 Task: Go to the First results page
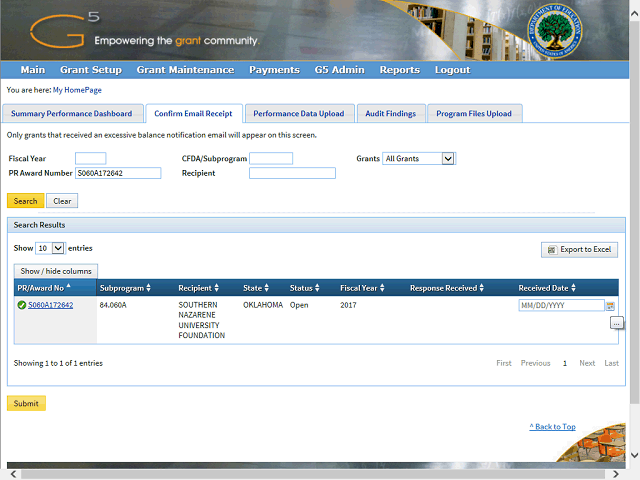504,363
